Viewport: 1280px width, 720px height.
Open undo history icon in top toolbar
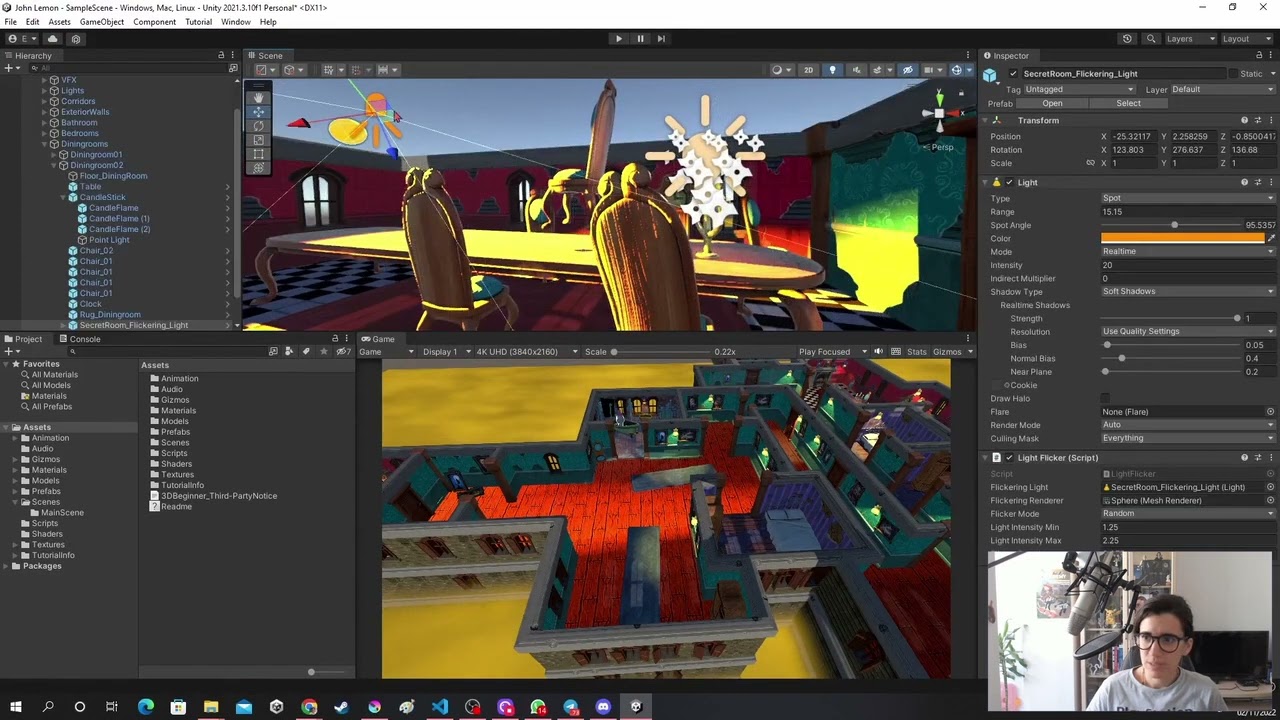[x=1127, y=39]
